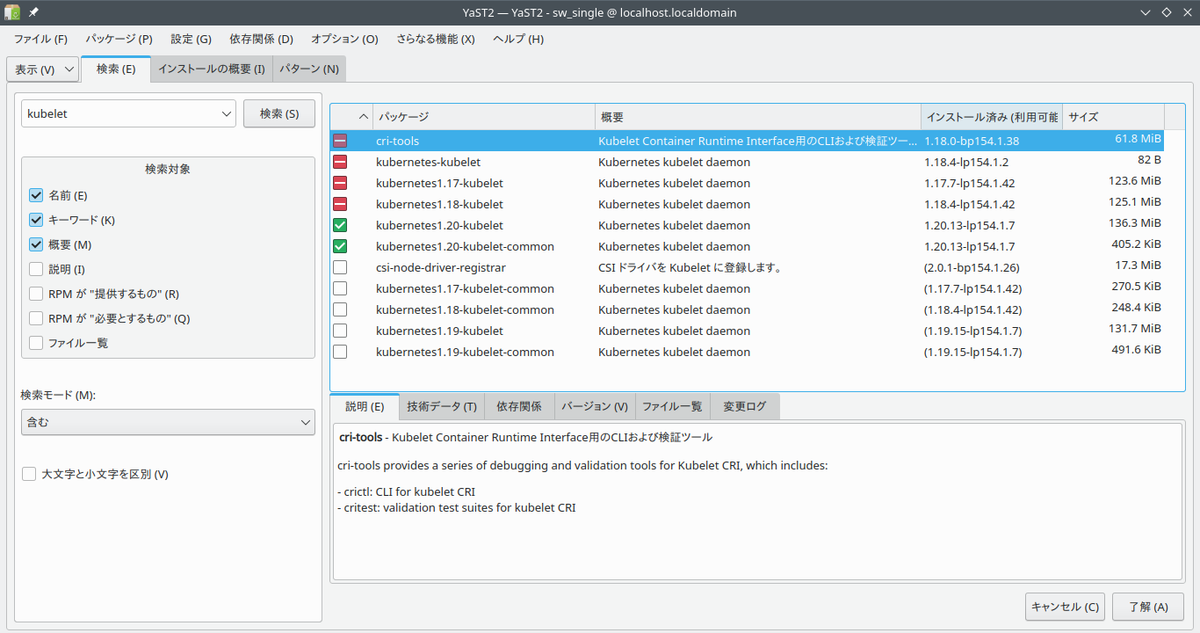Select the ファイル一覧 details tab
This screenshot has width=1200, height=633.
[x=672, y=407]
